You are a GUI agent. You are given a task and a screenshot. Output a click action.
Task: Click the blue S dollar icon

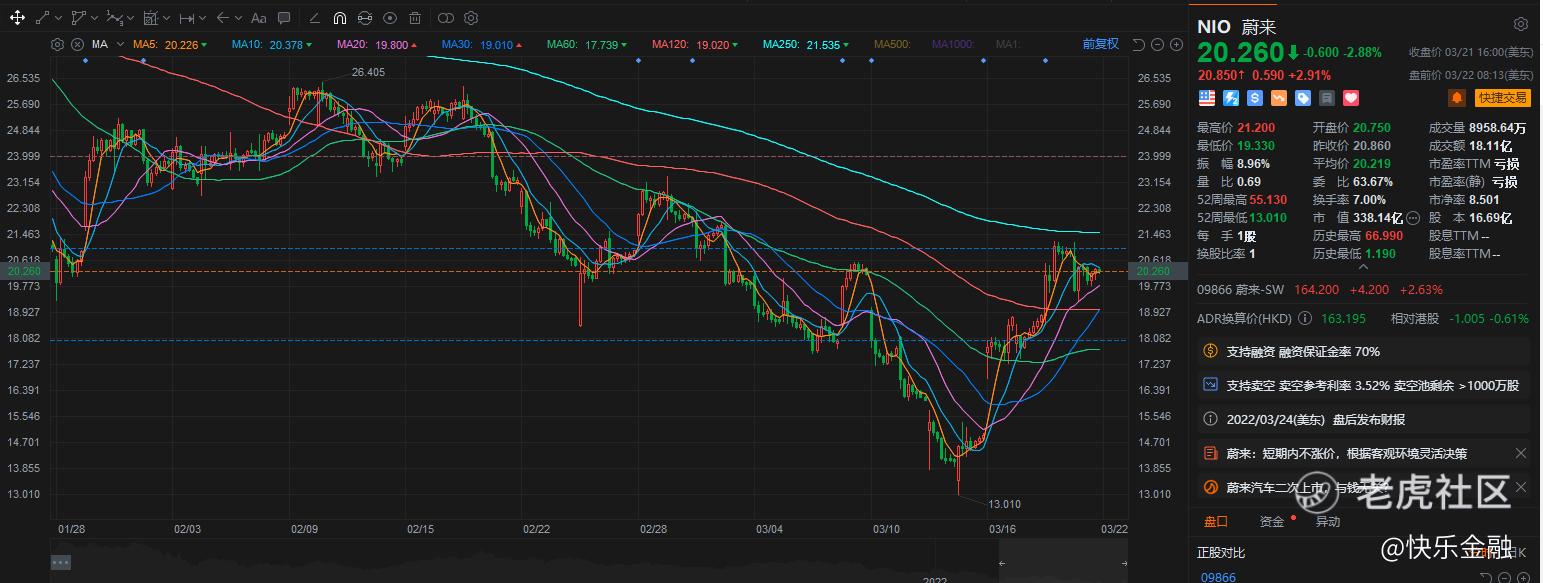[1255, 98]
